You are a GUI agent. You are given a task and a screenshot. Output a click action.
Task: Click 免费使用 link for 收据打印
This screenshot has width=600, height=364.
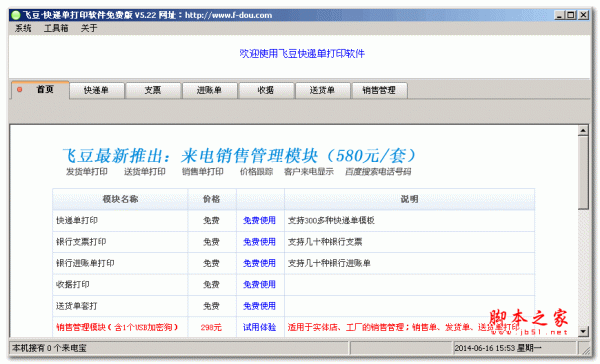259,284
